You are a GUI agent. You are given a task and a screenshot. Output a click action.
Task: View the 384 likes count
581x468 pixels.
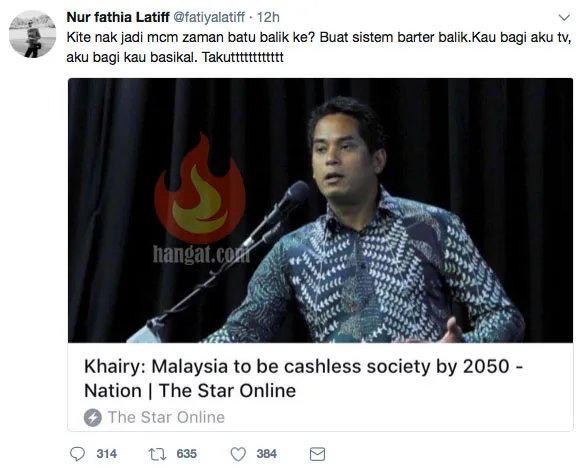[267, 454]
